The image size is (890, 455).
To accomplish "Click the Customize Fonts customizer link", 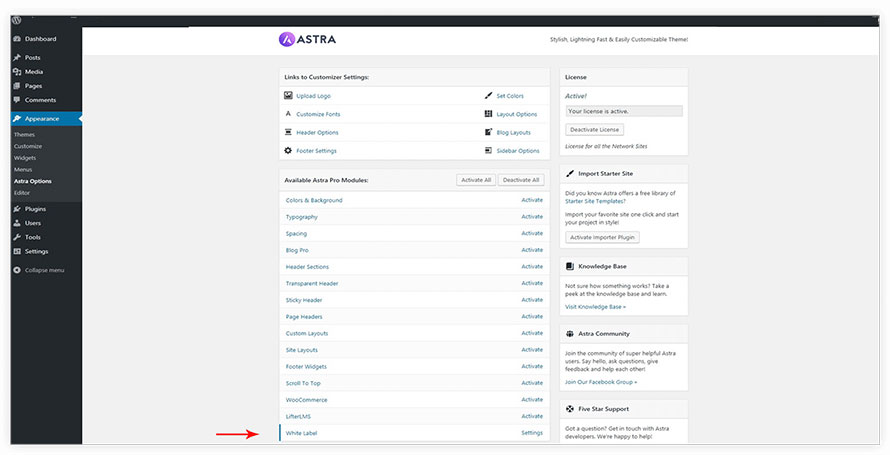I will [318, 114].
